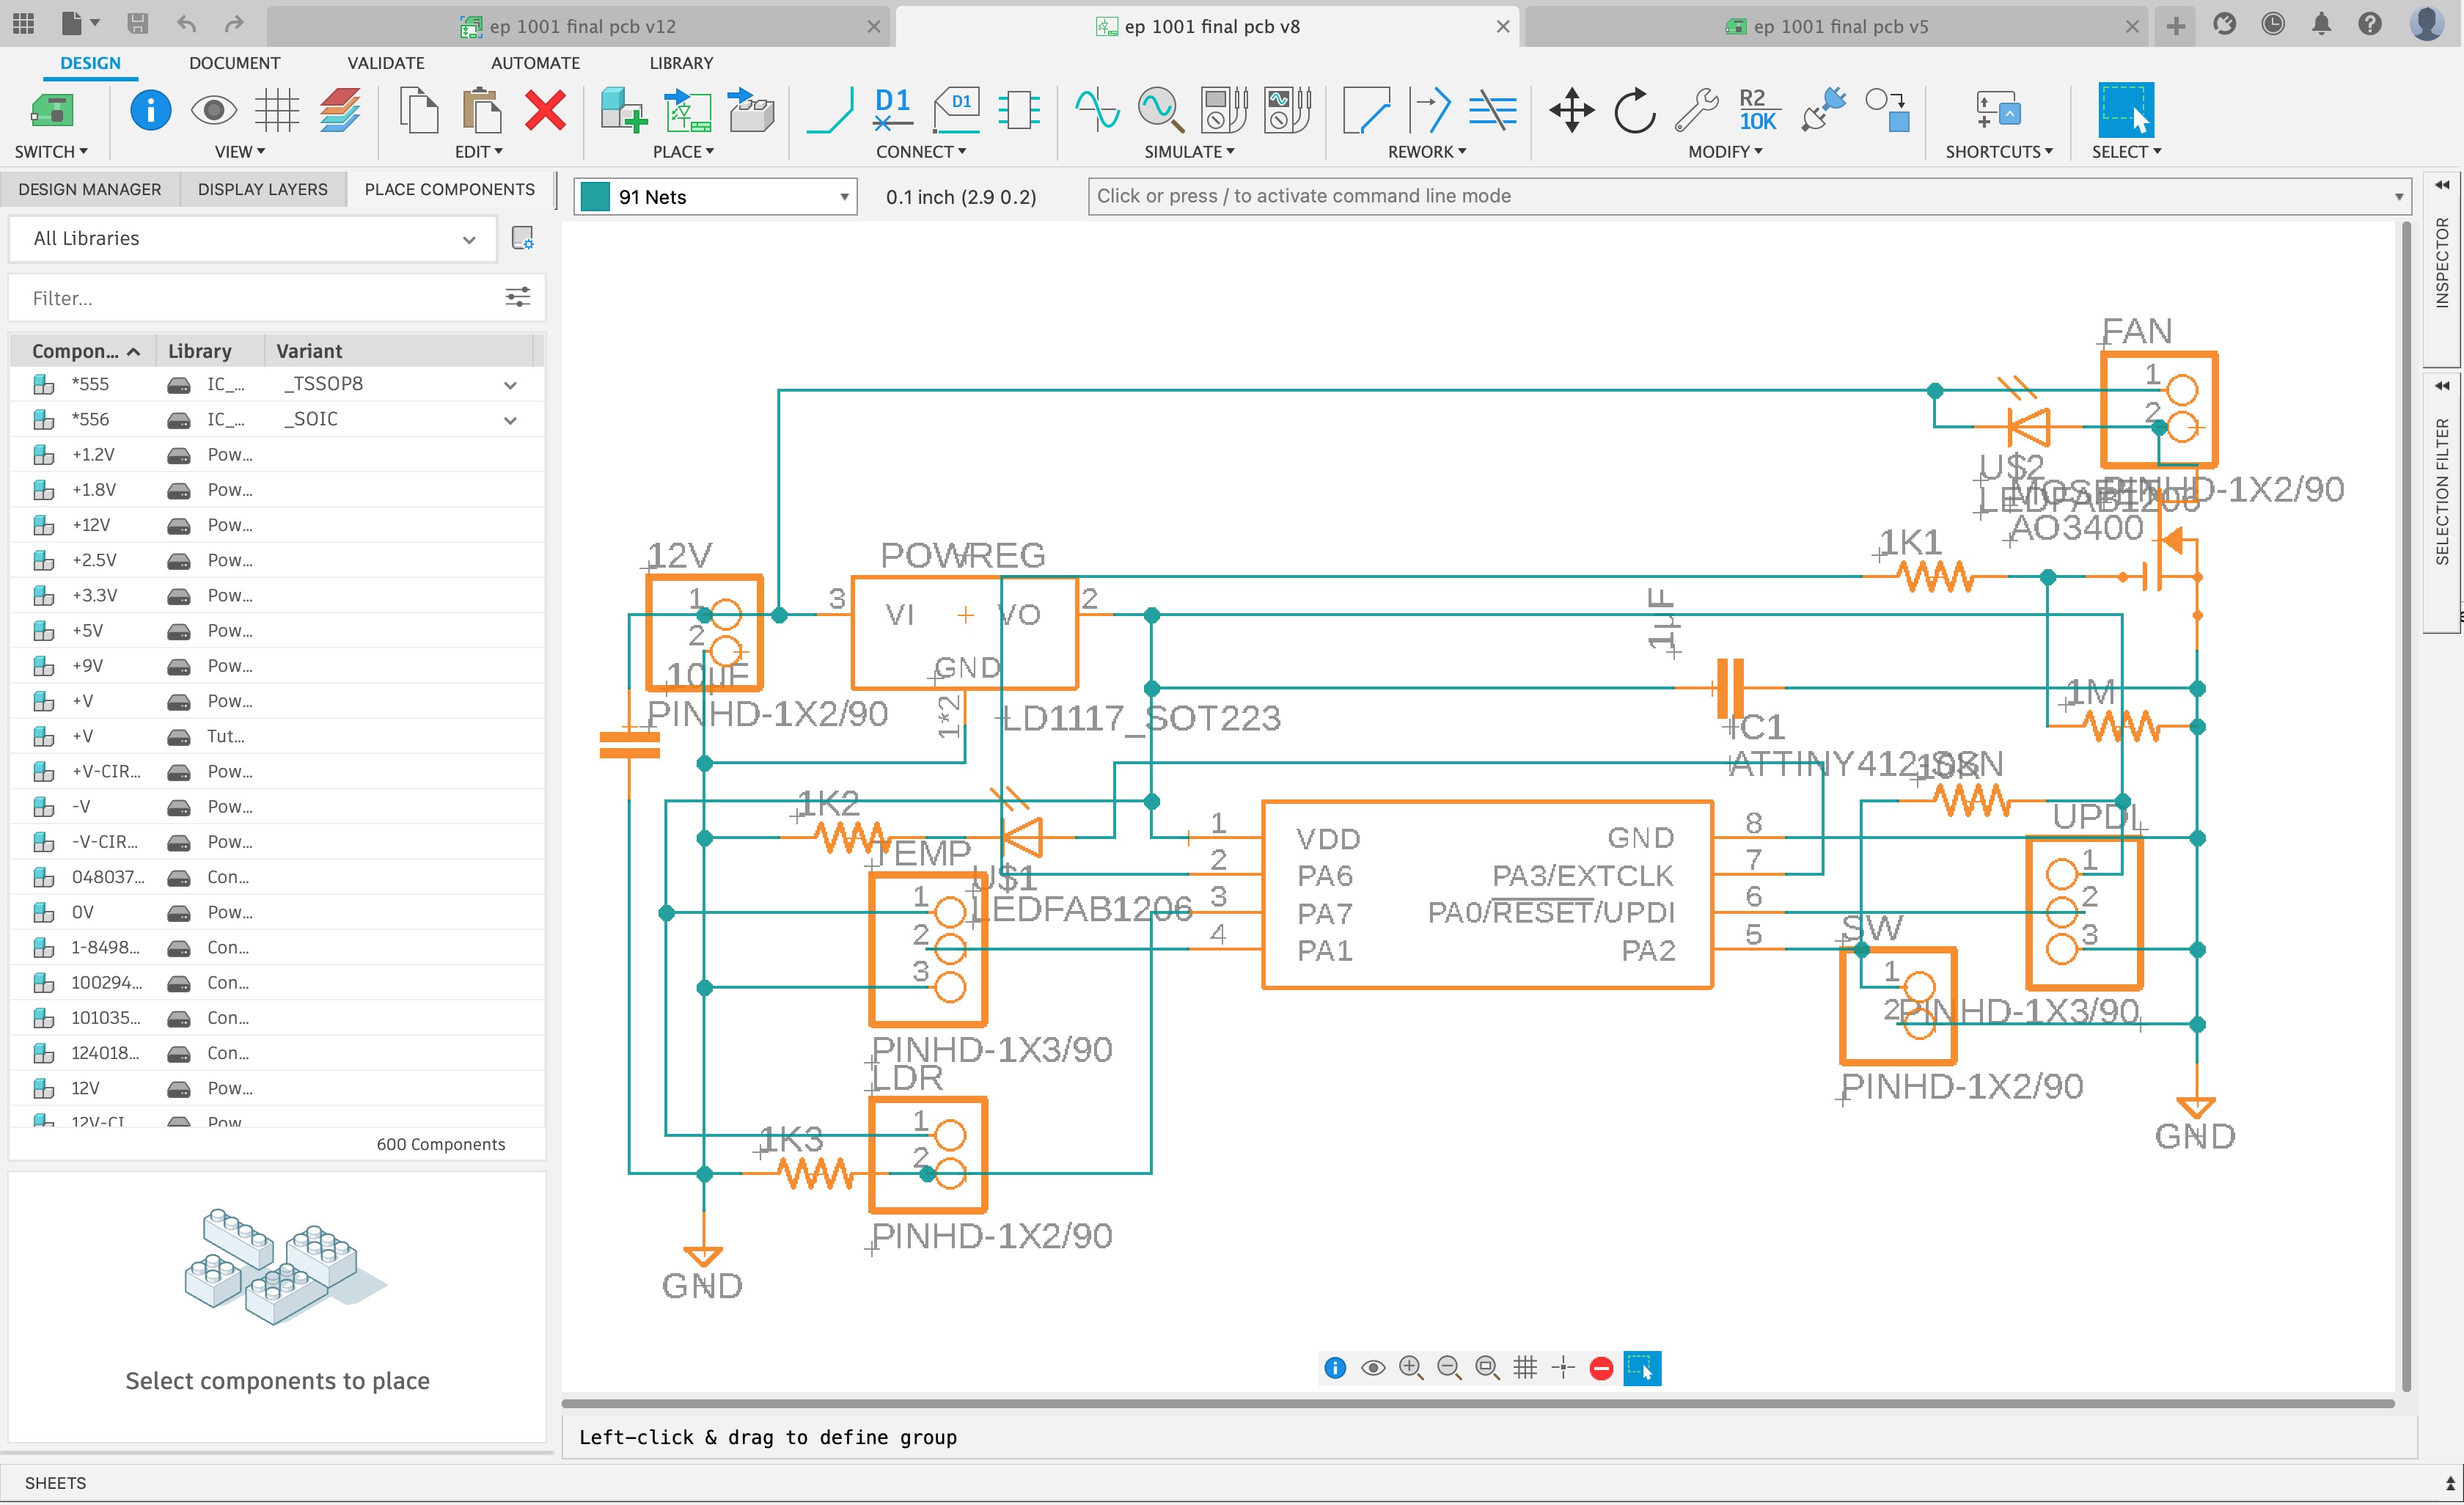Select the Net draw tool in Connect

click(830, 110)
